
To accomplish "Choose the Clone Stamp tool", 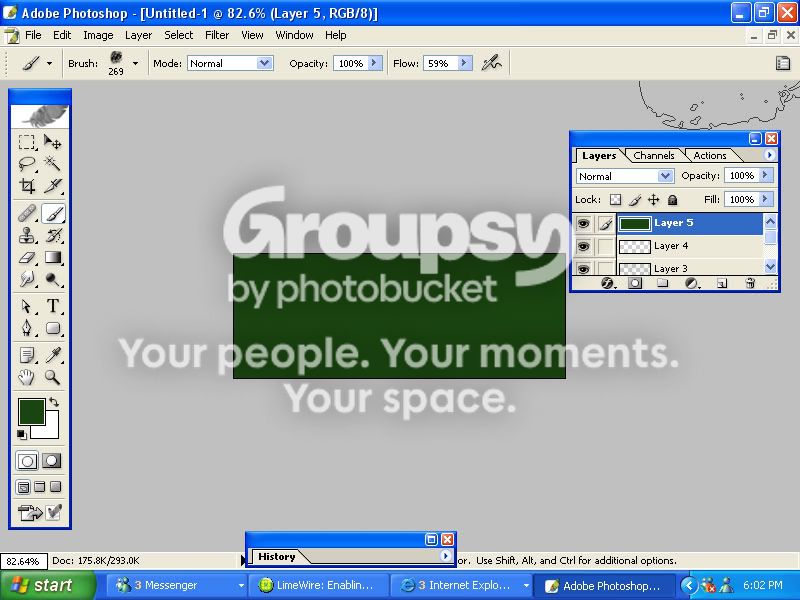I will (x=27, y=235).
